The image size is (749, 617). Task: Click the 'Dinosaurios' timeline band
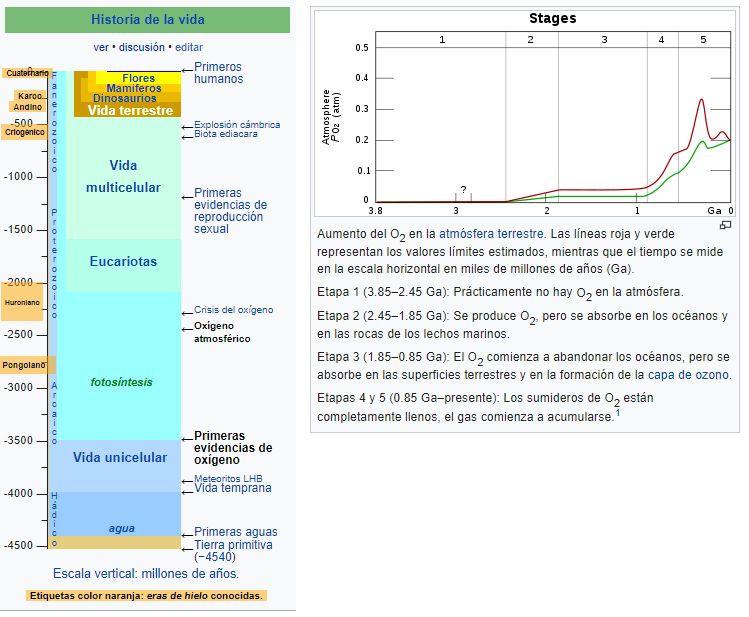pos(125,98)
